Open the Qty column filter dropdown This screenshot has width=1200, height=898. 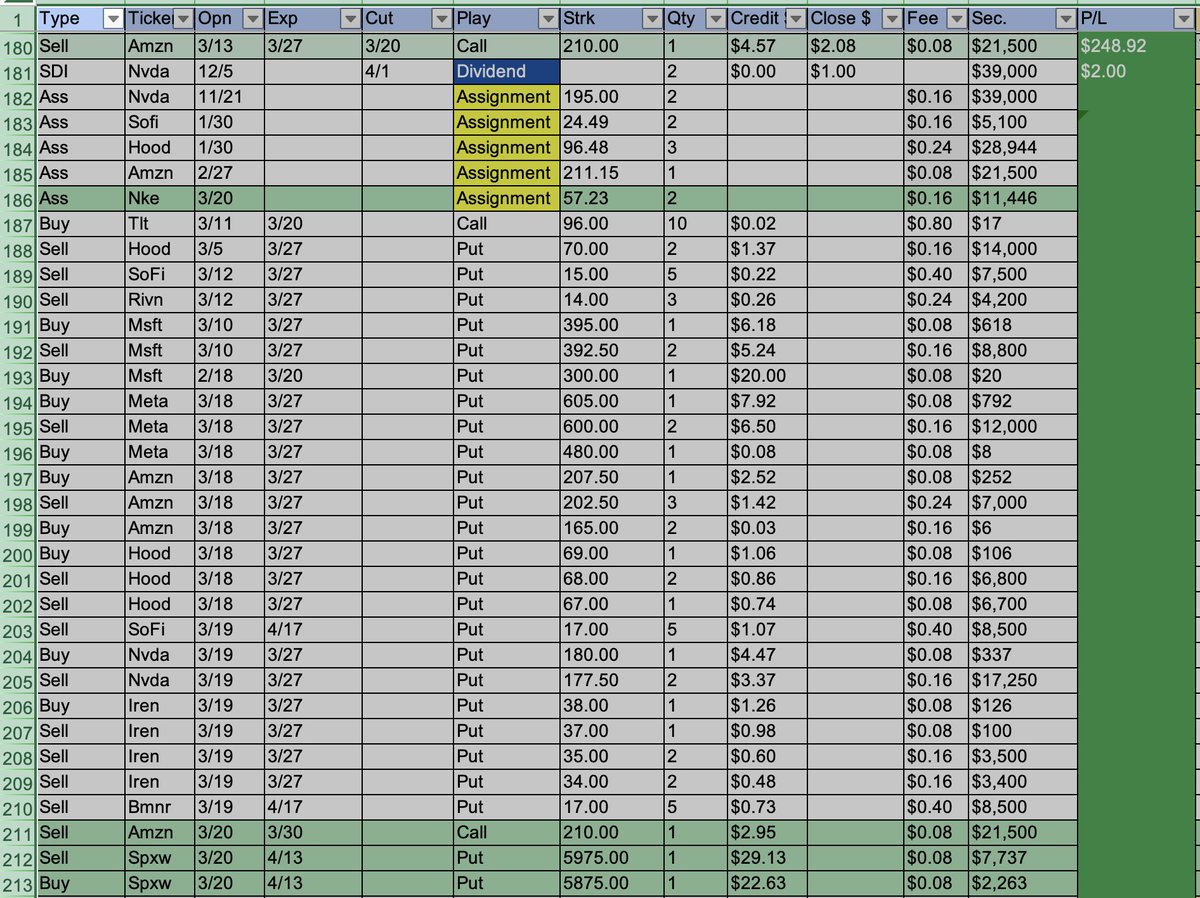coord(715,19)
